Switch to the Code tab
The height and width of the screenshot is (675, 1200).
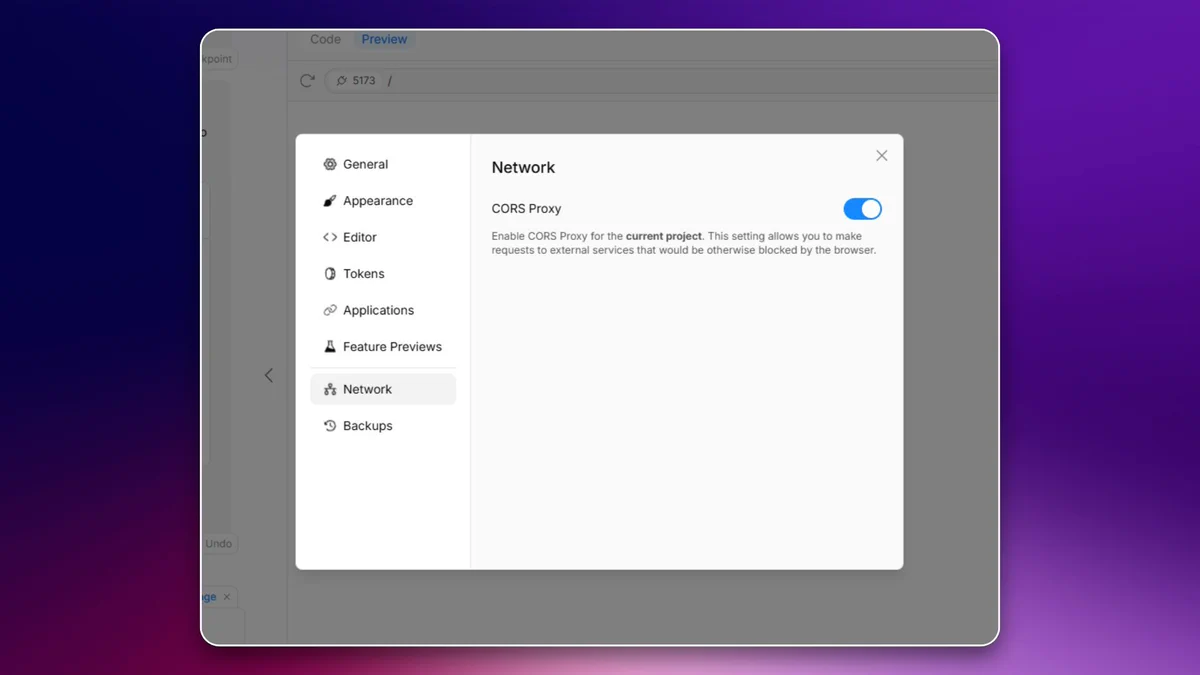click(x=325, y=39)
